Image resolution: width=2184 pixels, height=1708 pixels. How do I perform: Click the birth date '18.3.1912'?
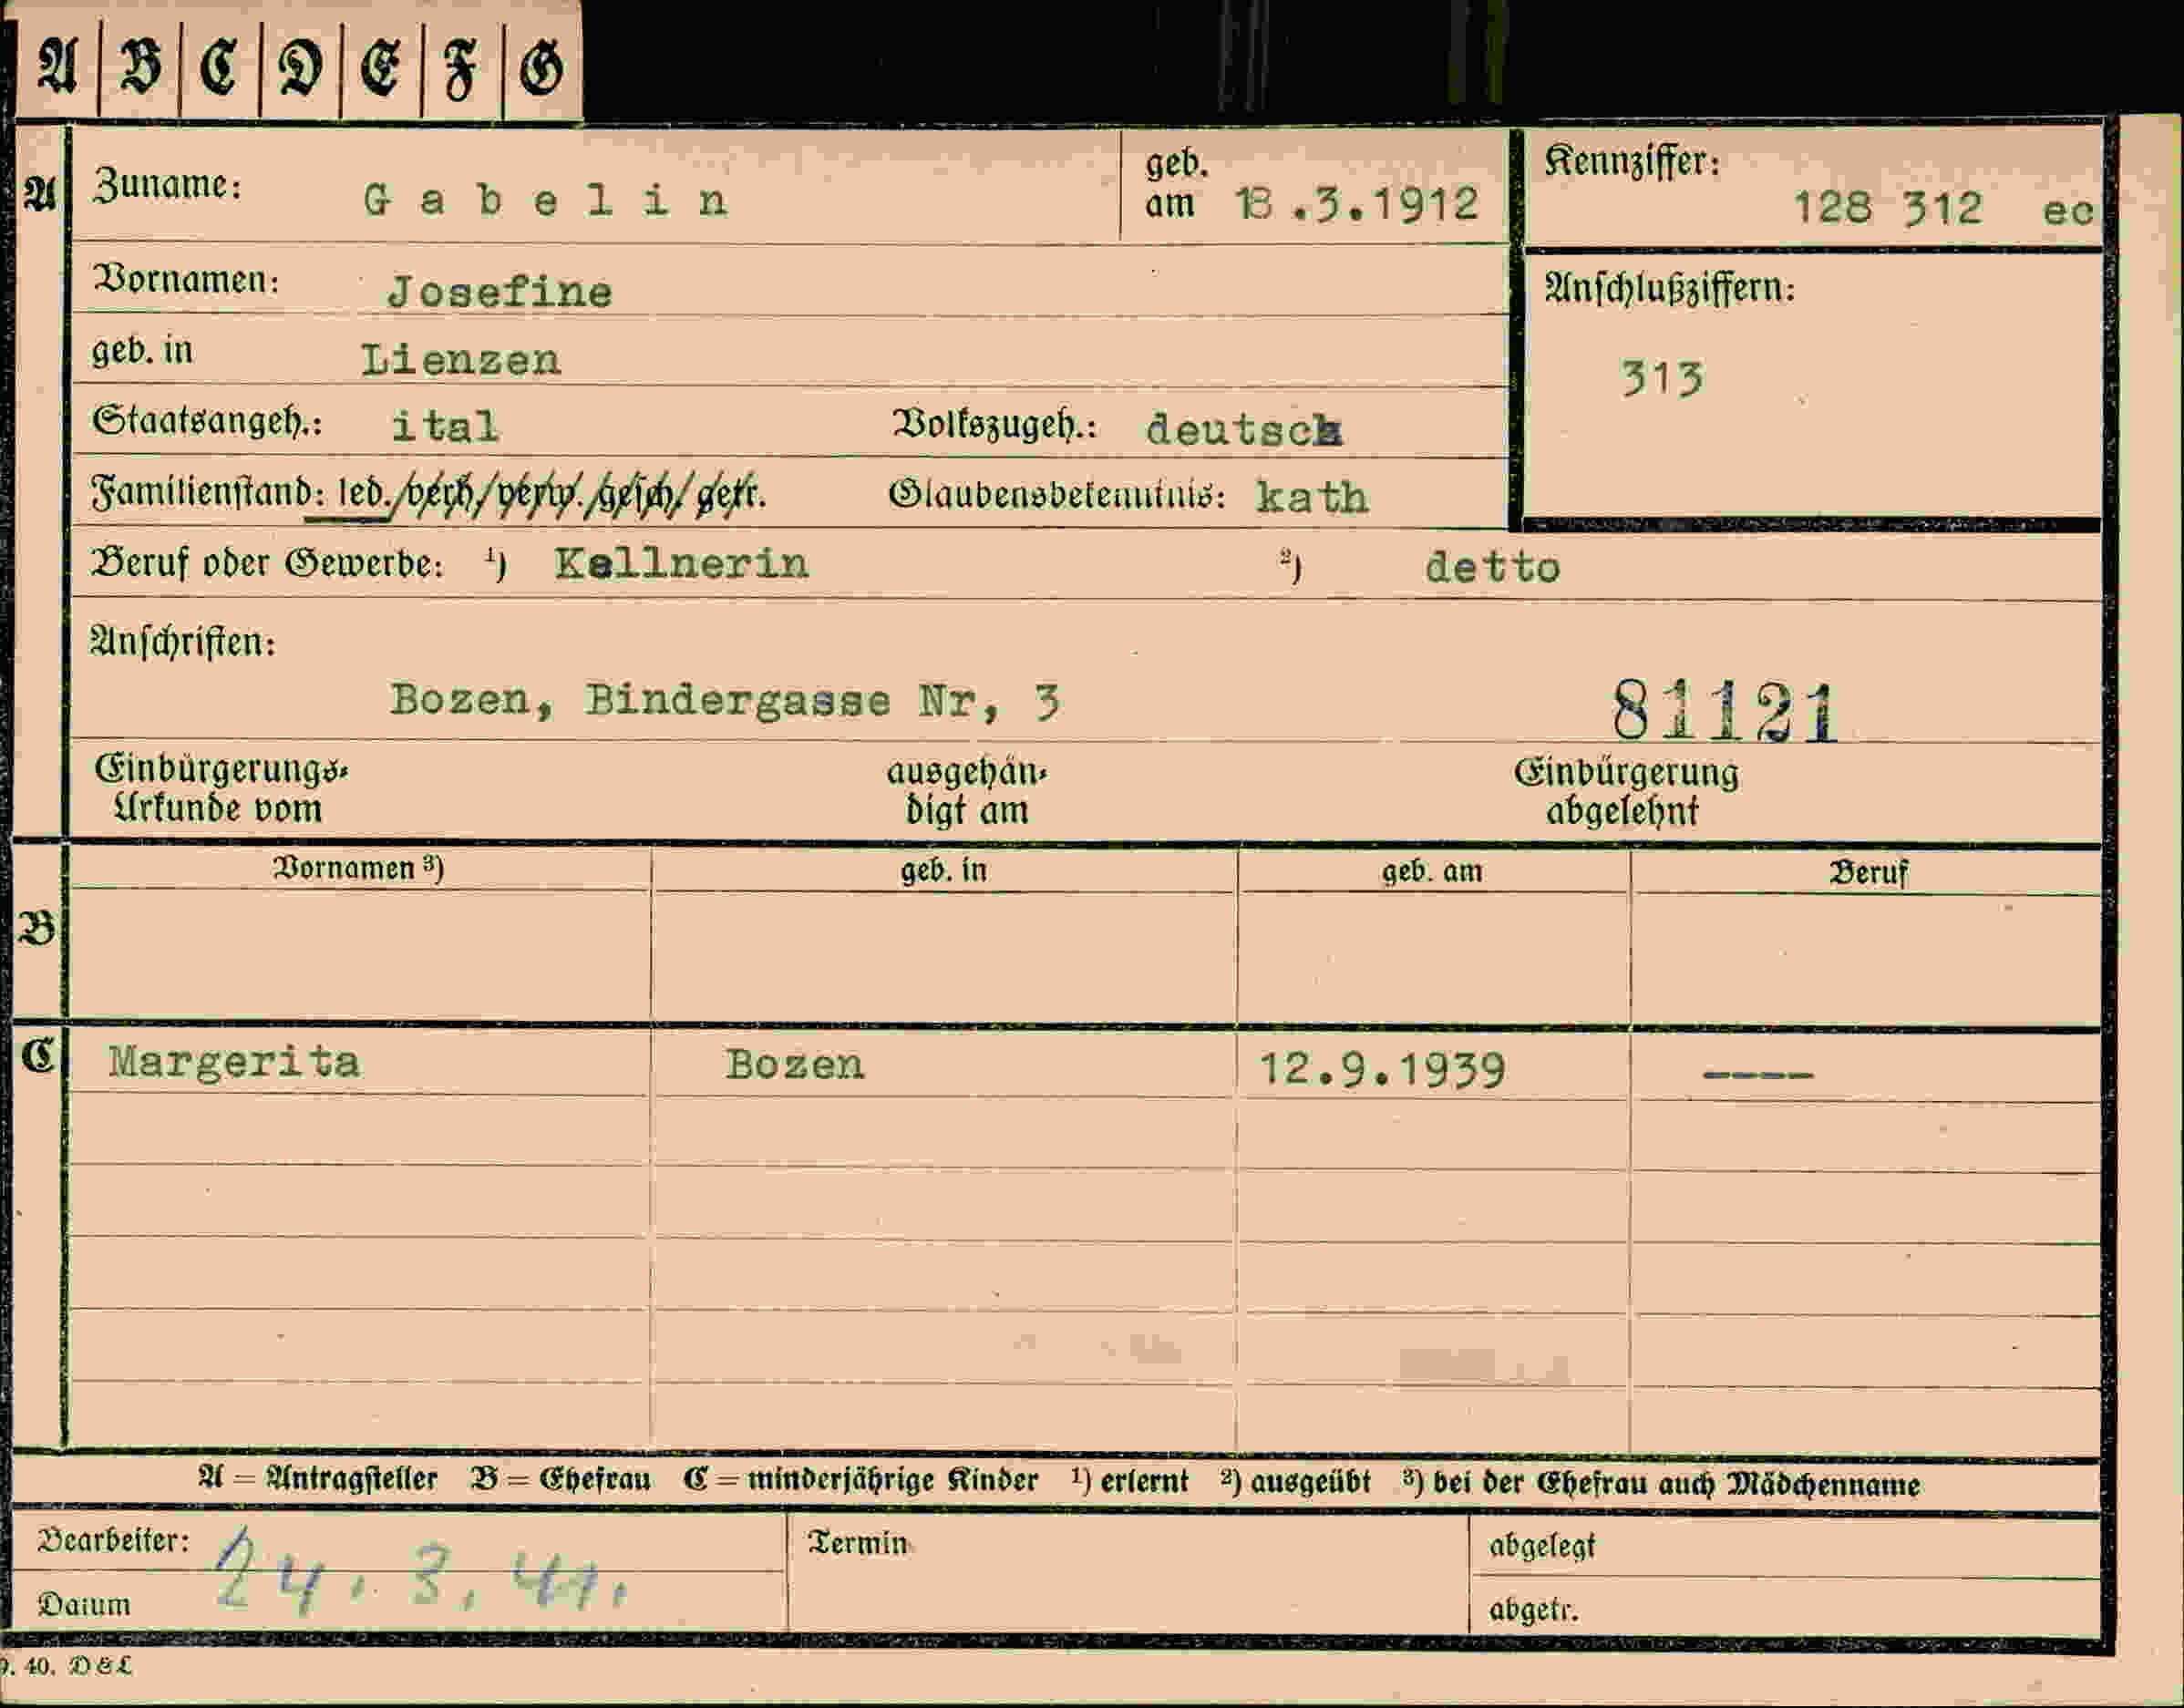(x=1356, y=205)
